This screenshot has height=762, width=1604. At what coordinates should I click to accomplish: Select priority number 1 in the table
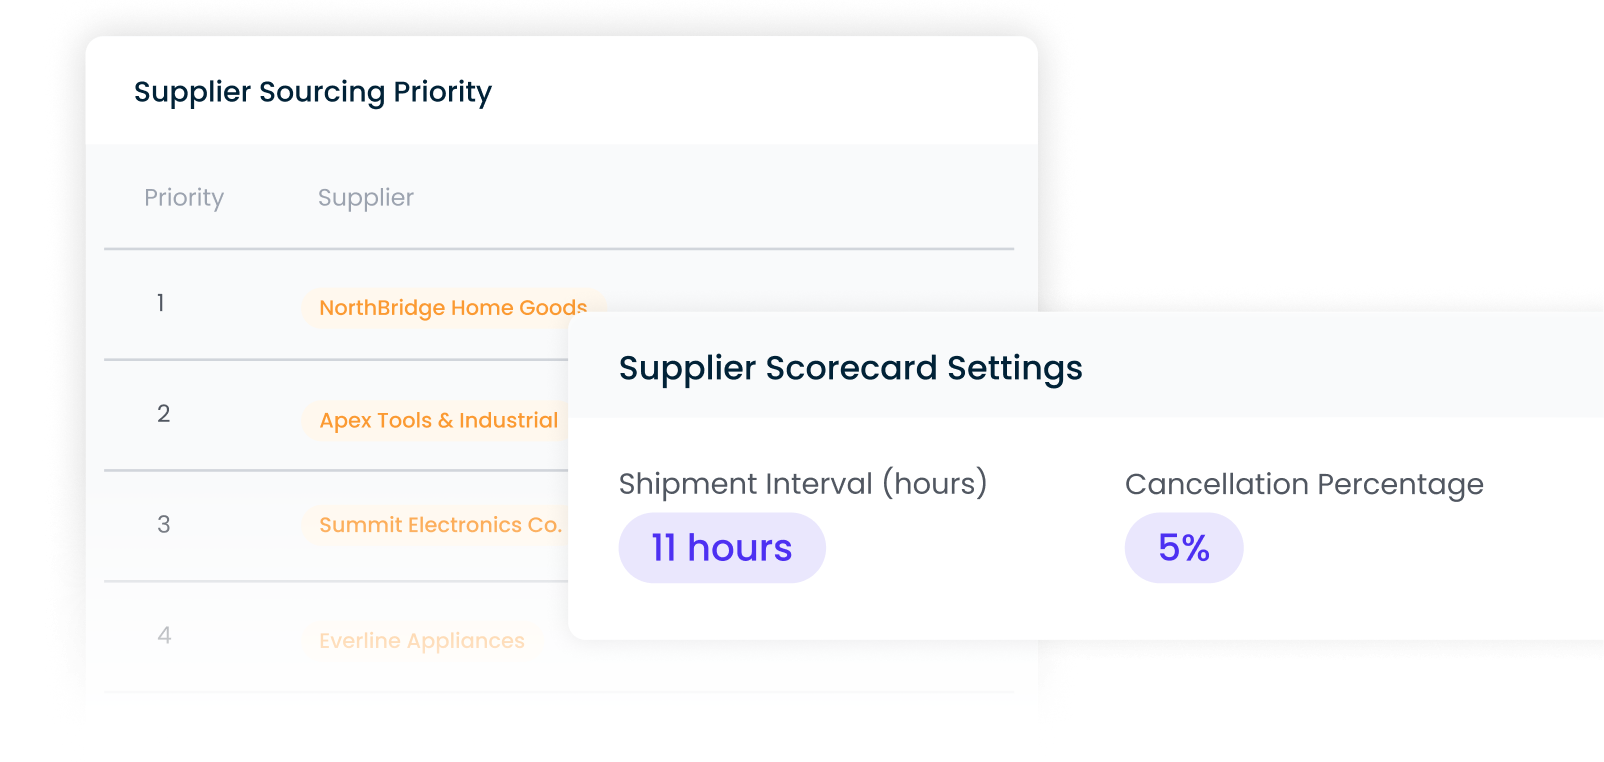point(160,304)
